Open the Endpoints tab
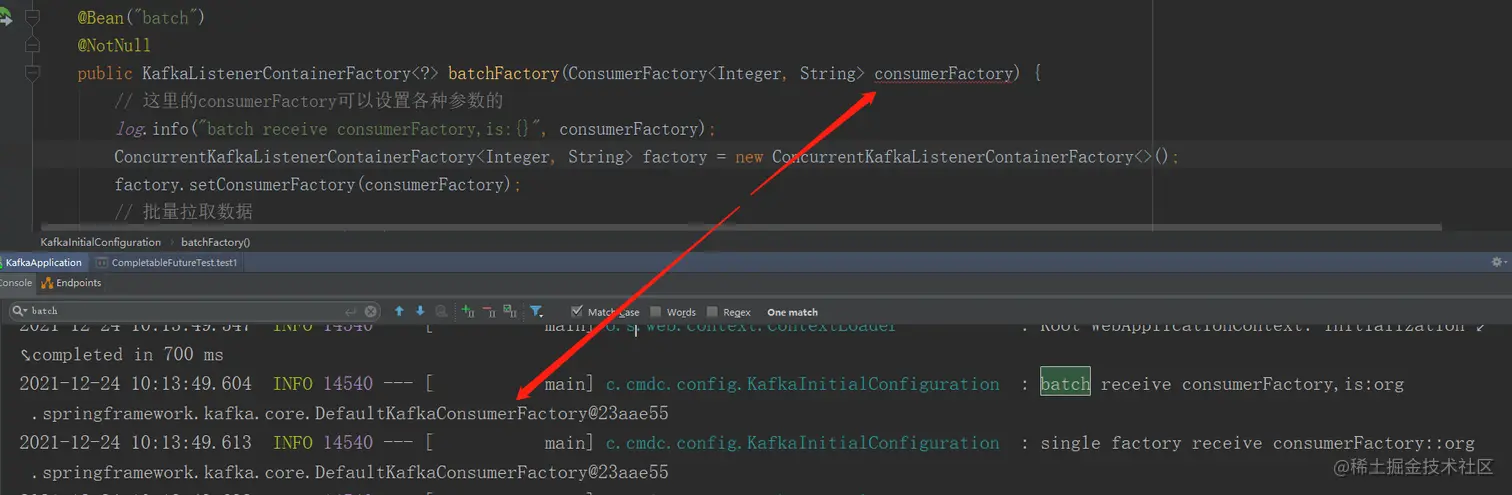This screenshot has width=1512, height=495. (x=71, y=283)
